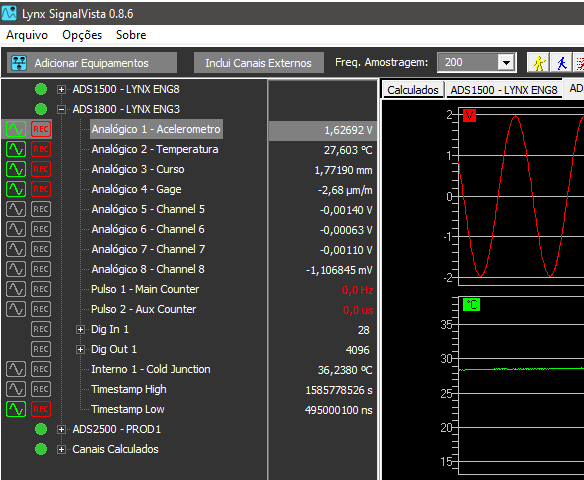Toggle REC for Analógico 3 - Curso
Image resolution: width=584 pixels, height=480 pixels.
point(41,169)
